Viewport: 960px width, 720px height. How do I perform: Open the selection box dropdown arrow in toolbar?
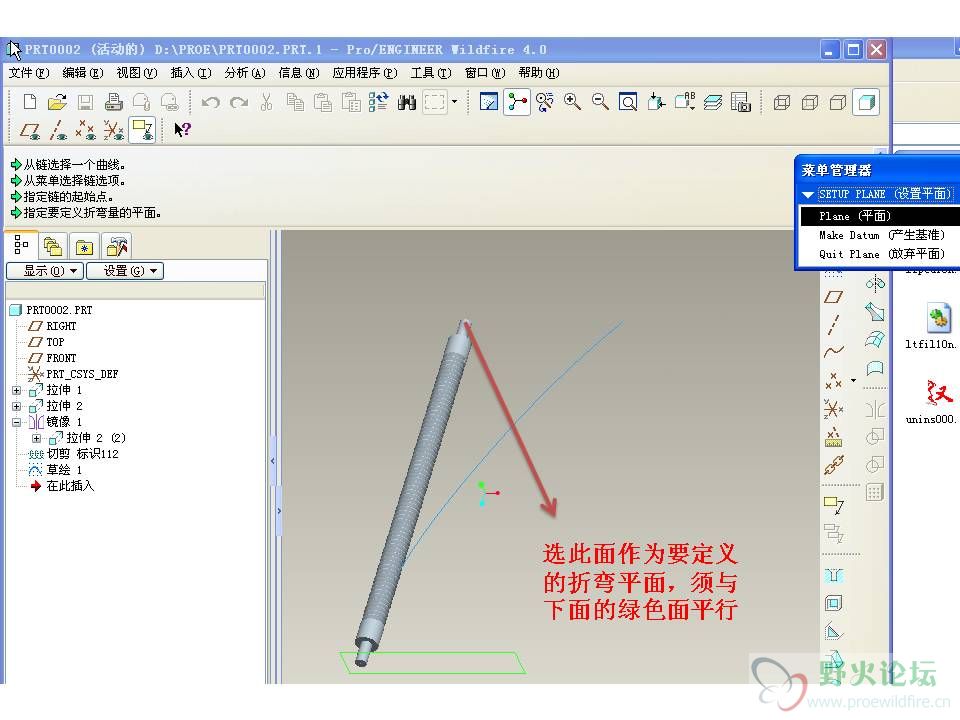[x=454, y=102]
